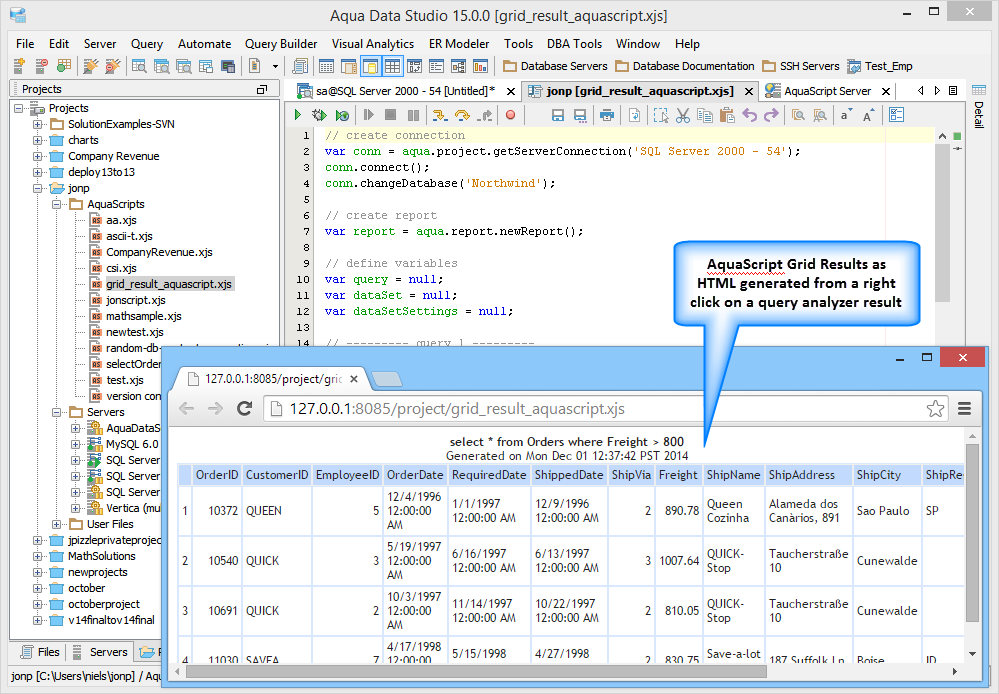Select mathsample.xjs in project tree
999x694 pixels.
pos(144,316)
